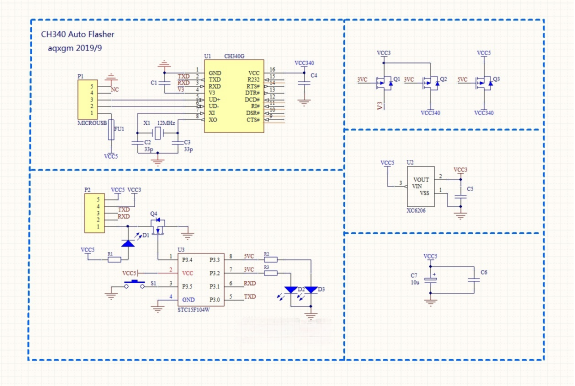
Task: Click electrolytic capacitor C7 10u
Action: pyautogui.click(x=431, y=280)
